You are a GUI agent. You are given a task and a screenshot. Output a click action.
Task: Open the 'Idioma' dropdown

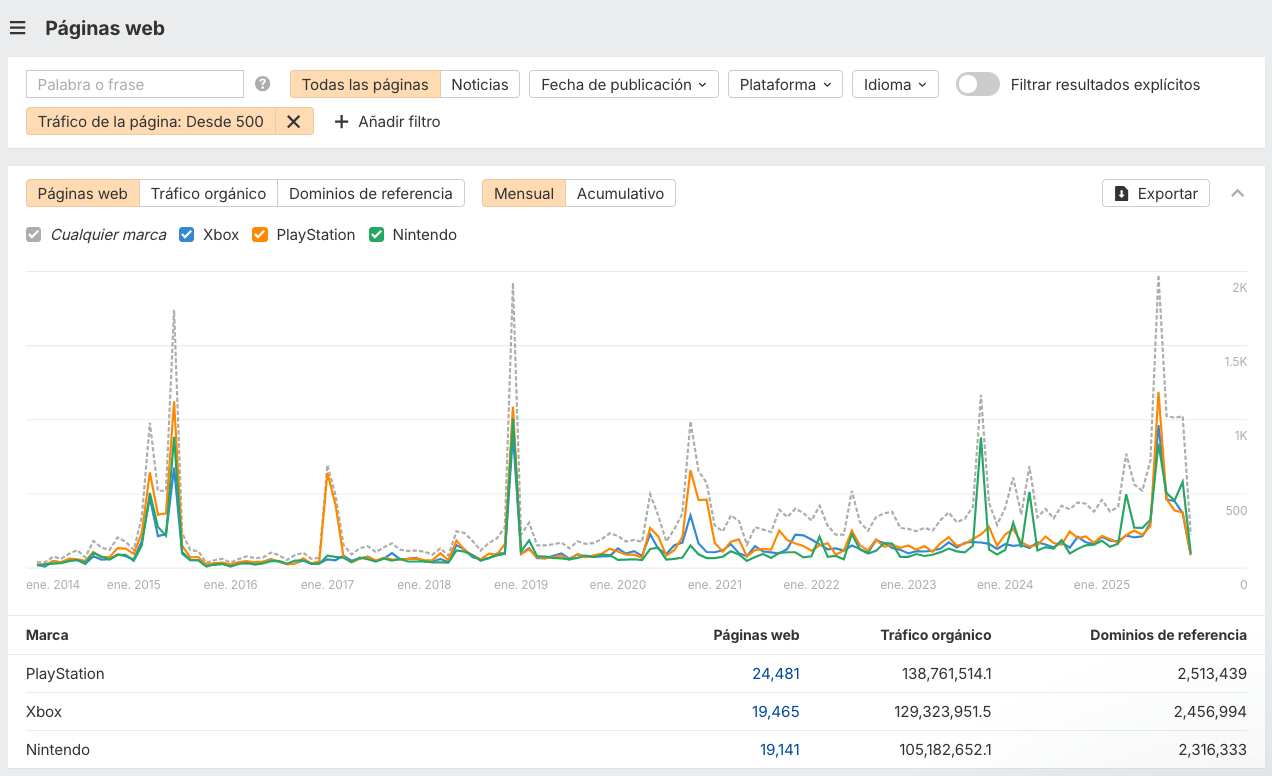click(x=894, y=84)
